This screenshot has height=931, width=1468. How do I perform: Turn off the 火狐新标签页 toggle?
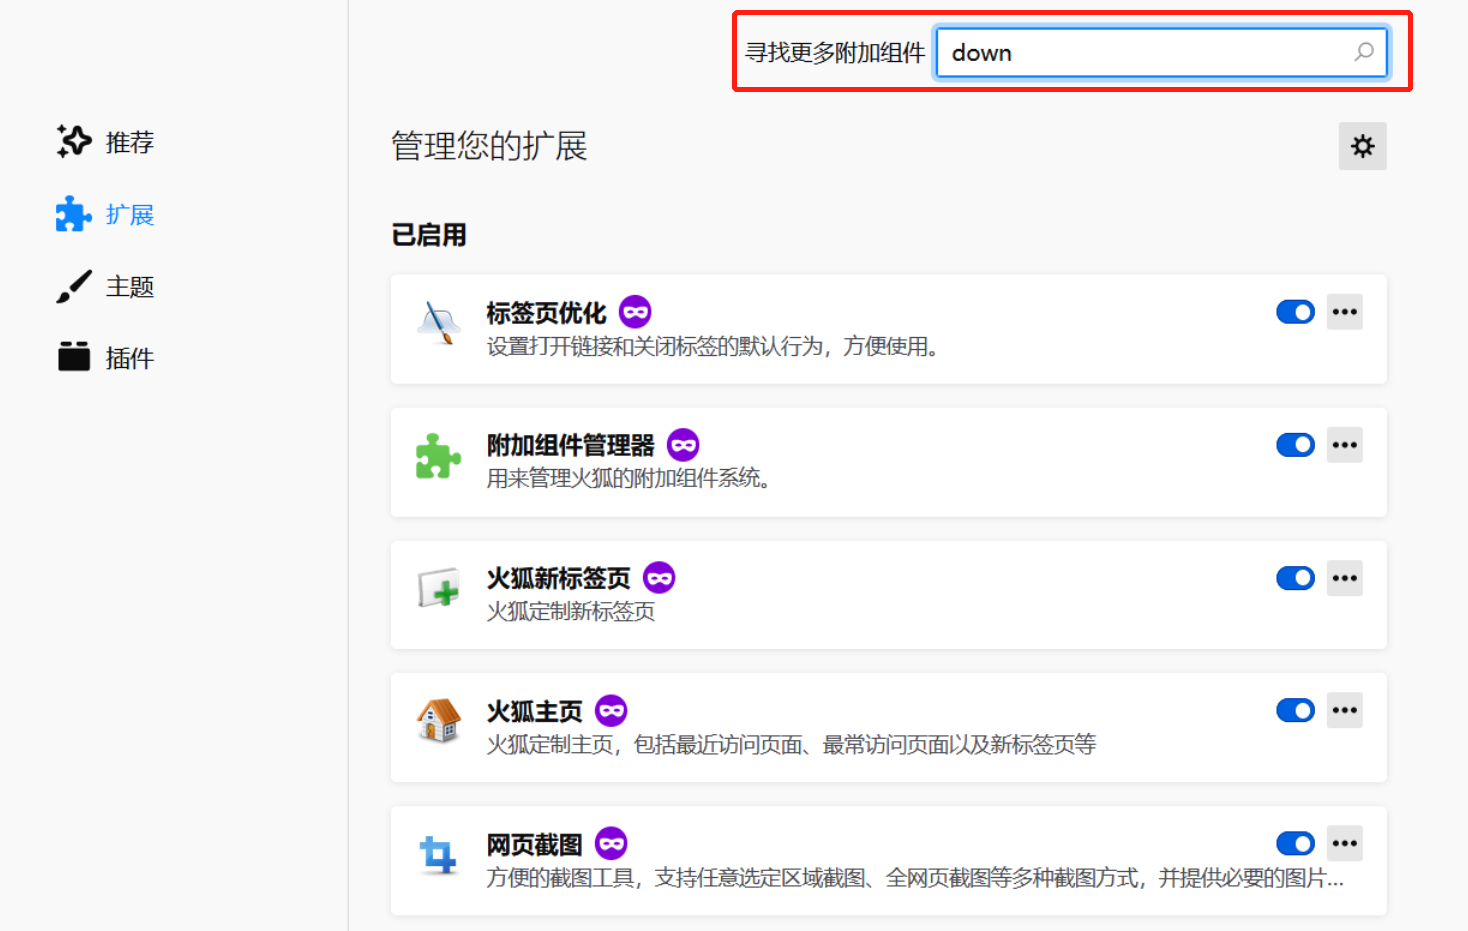(x=1295, y=578)
